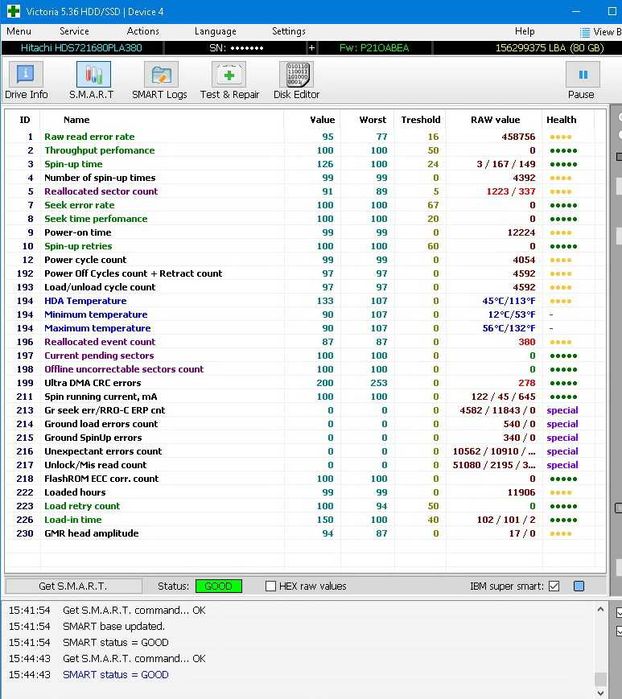Click the RAW value column header

(x=495, y=119)
